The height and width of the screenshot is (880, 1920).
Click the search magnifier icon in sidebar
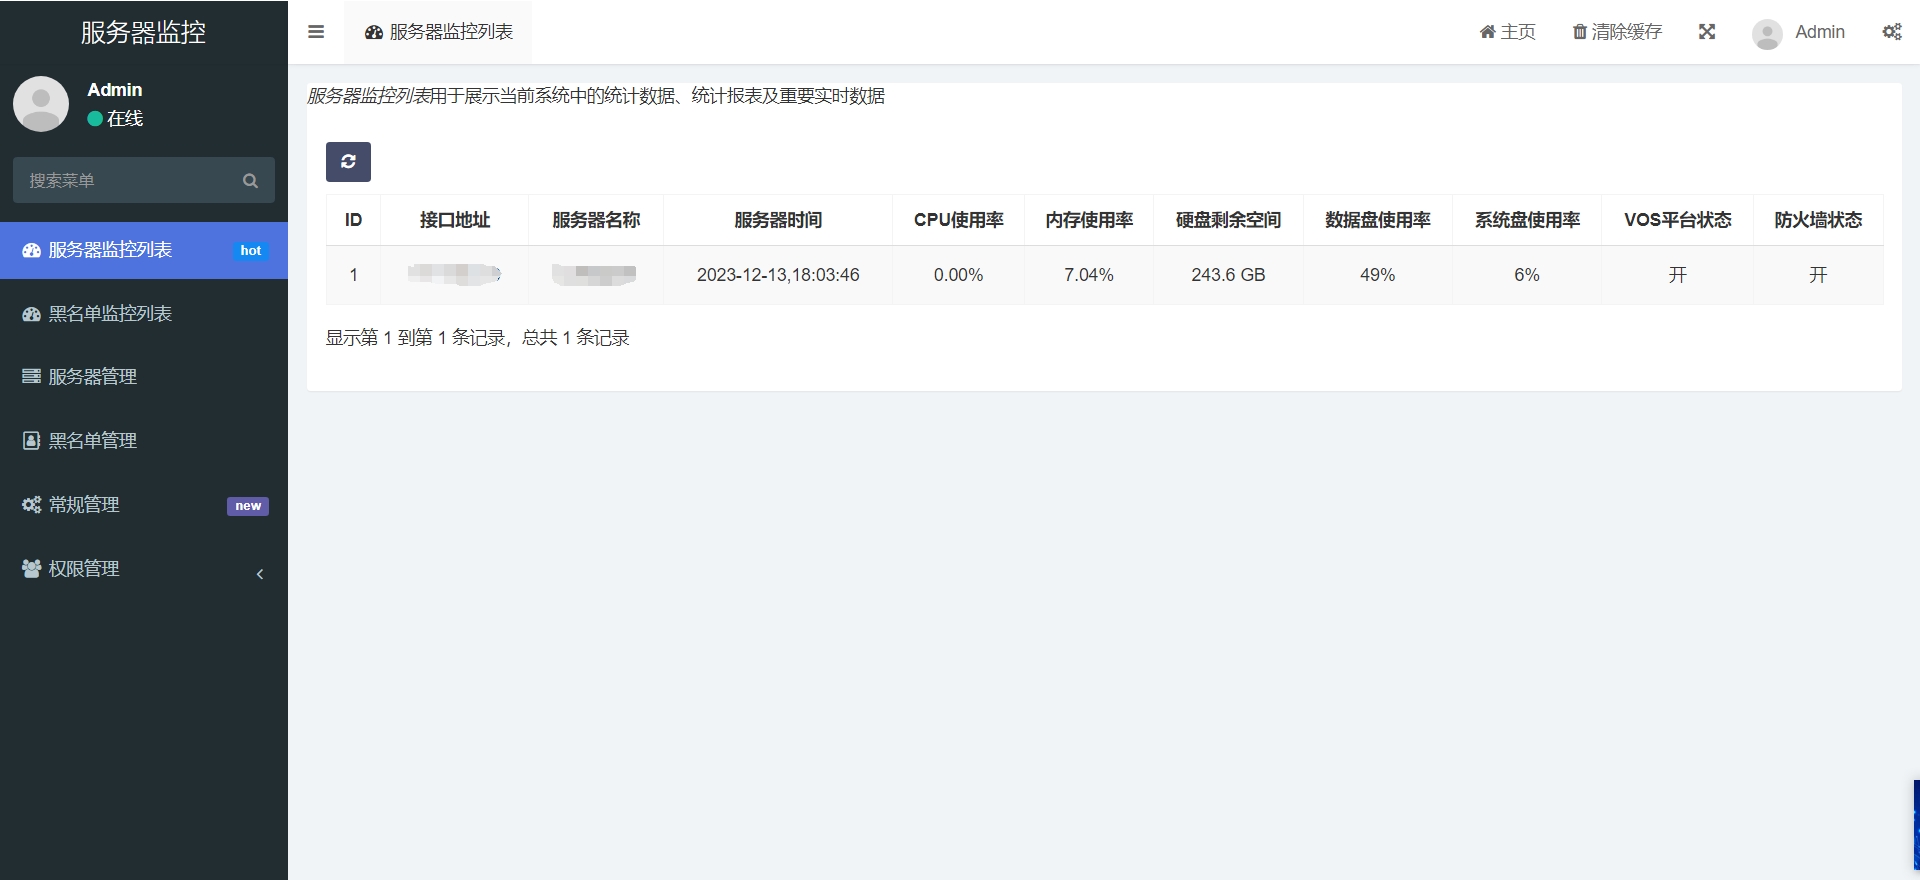tap(250, 181)
